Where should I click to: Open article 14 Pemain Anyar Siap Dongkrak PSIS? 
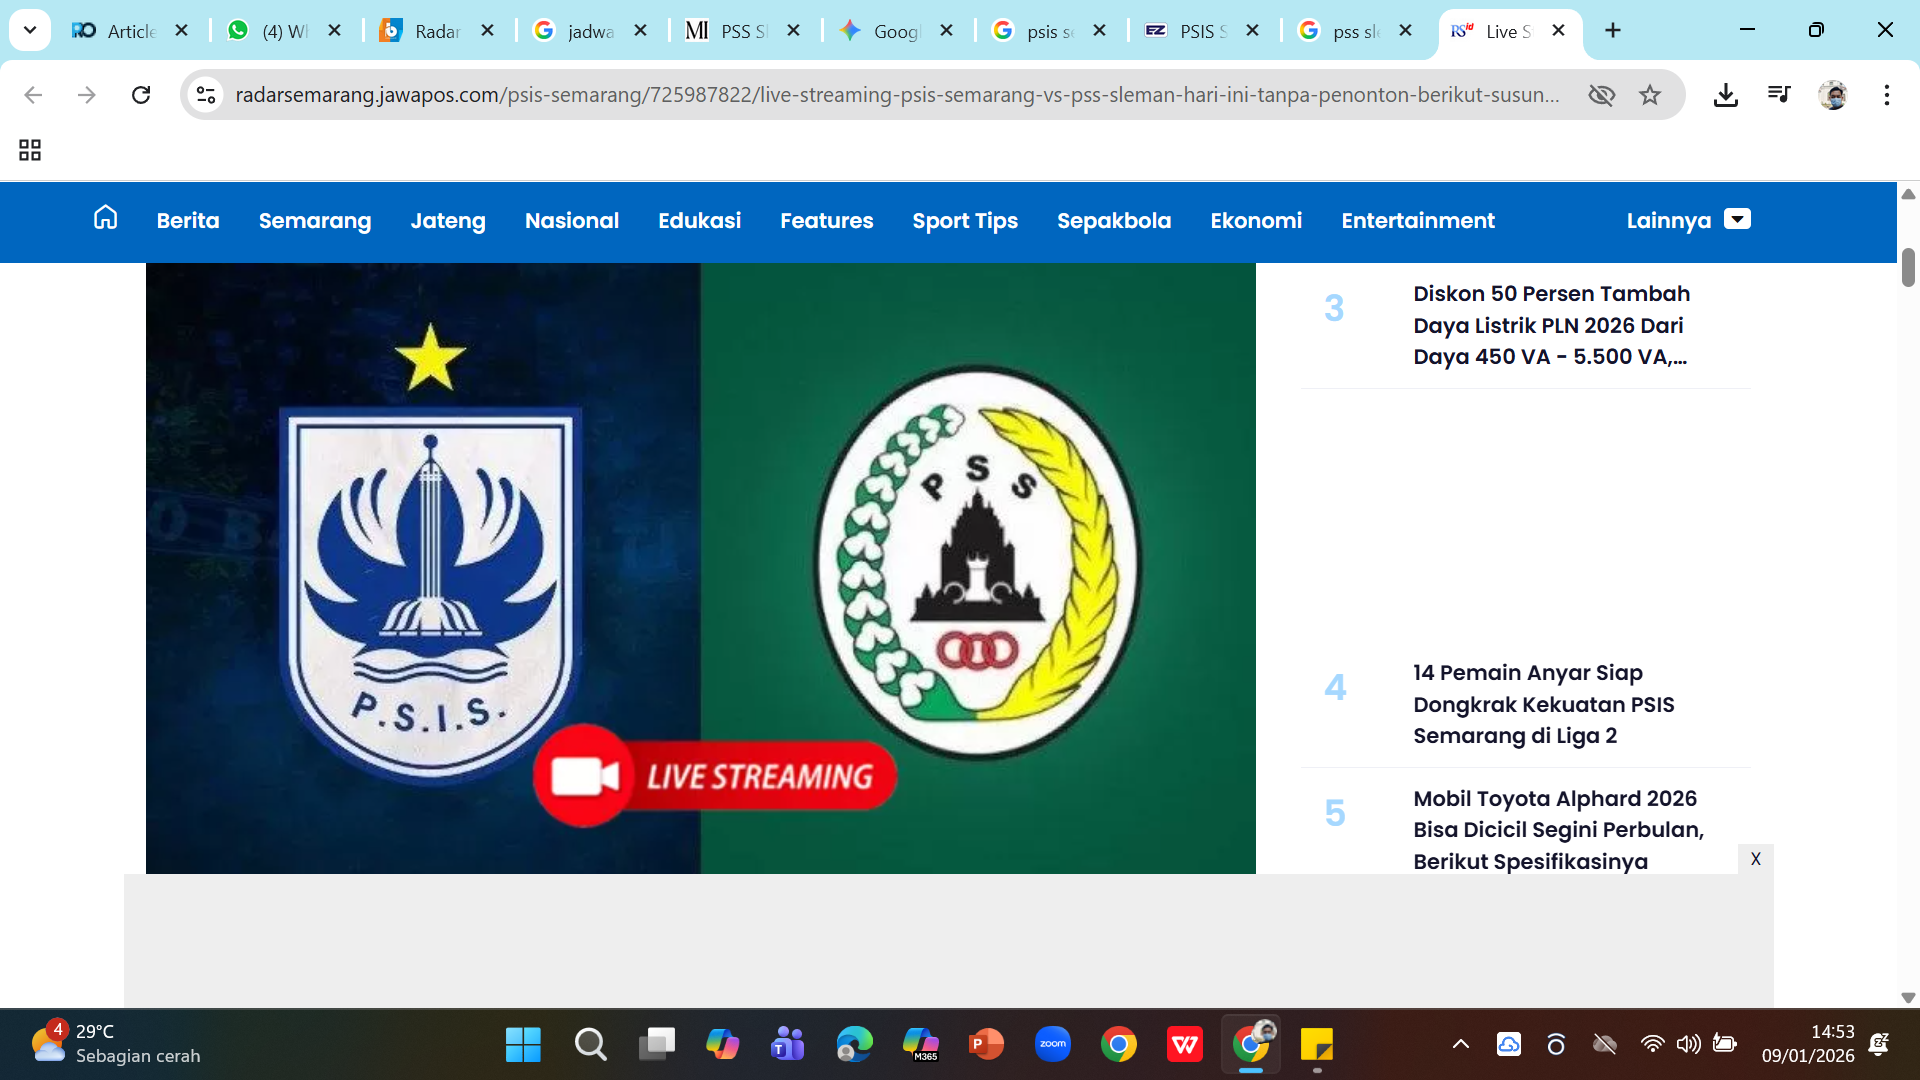[x=1543, y=704]
